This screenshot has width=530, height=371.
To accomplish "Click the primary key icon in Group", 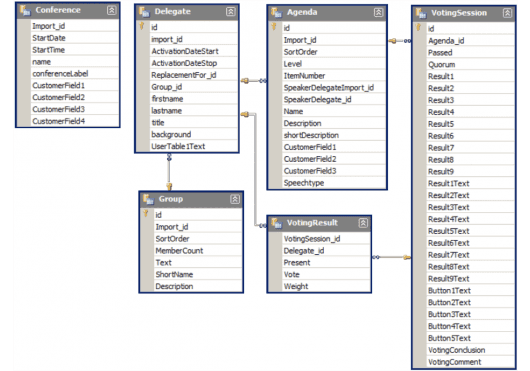I will pos(146,214).
